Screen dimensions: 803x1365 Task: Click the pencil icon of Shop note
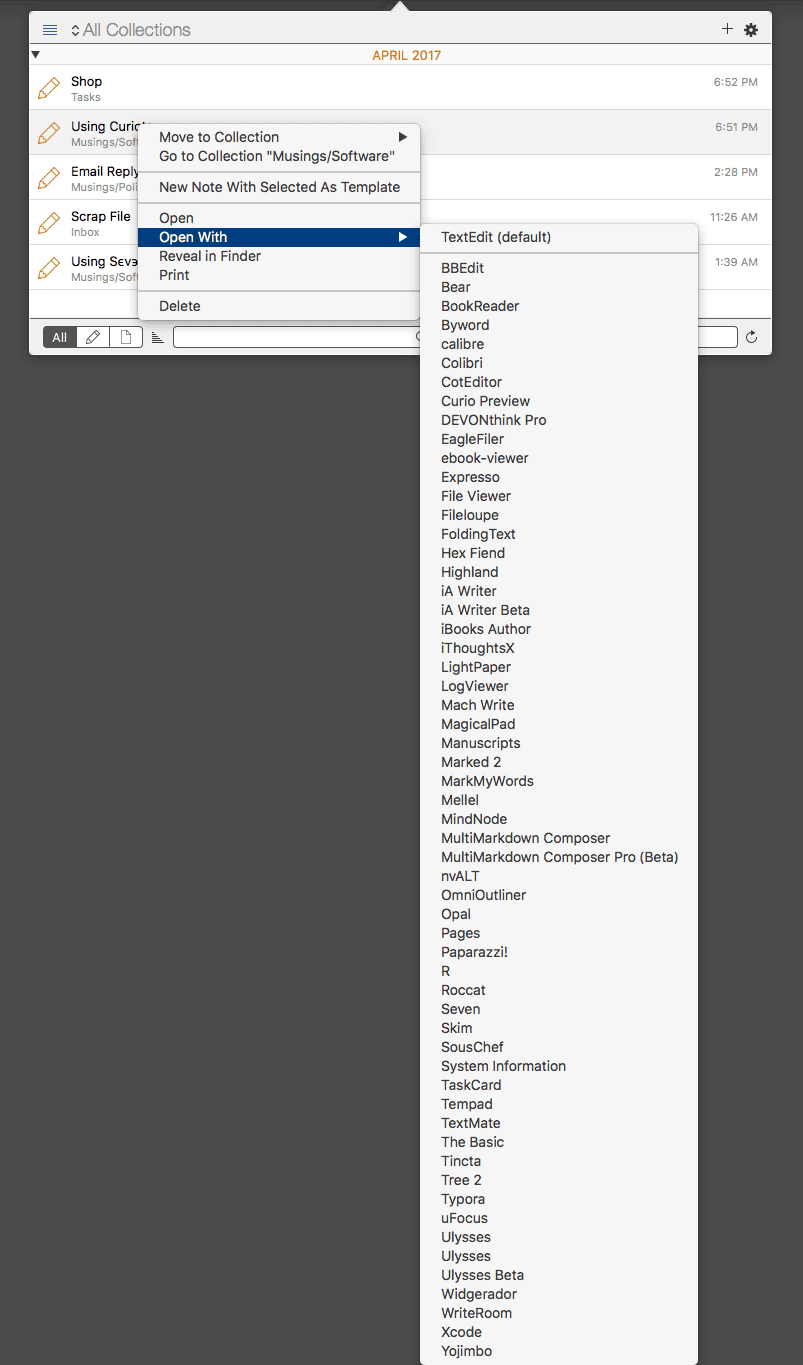point(48,88)
